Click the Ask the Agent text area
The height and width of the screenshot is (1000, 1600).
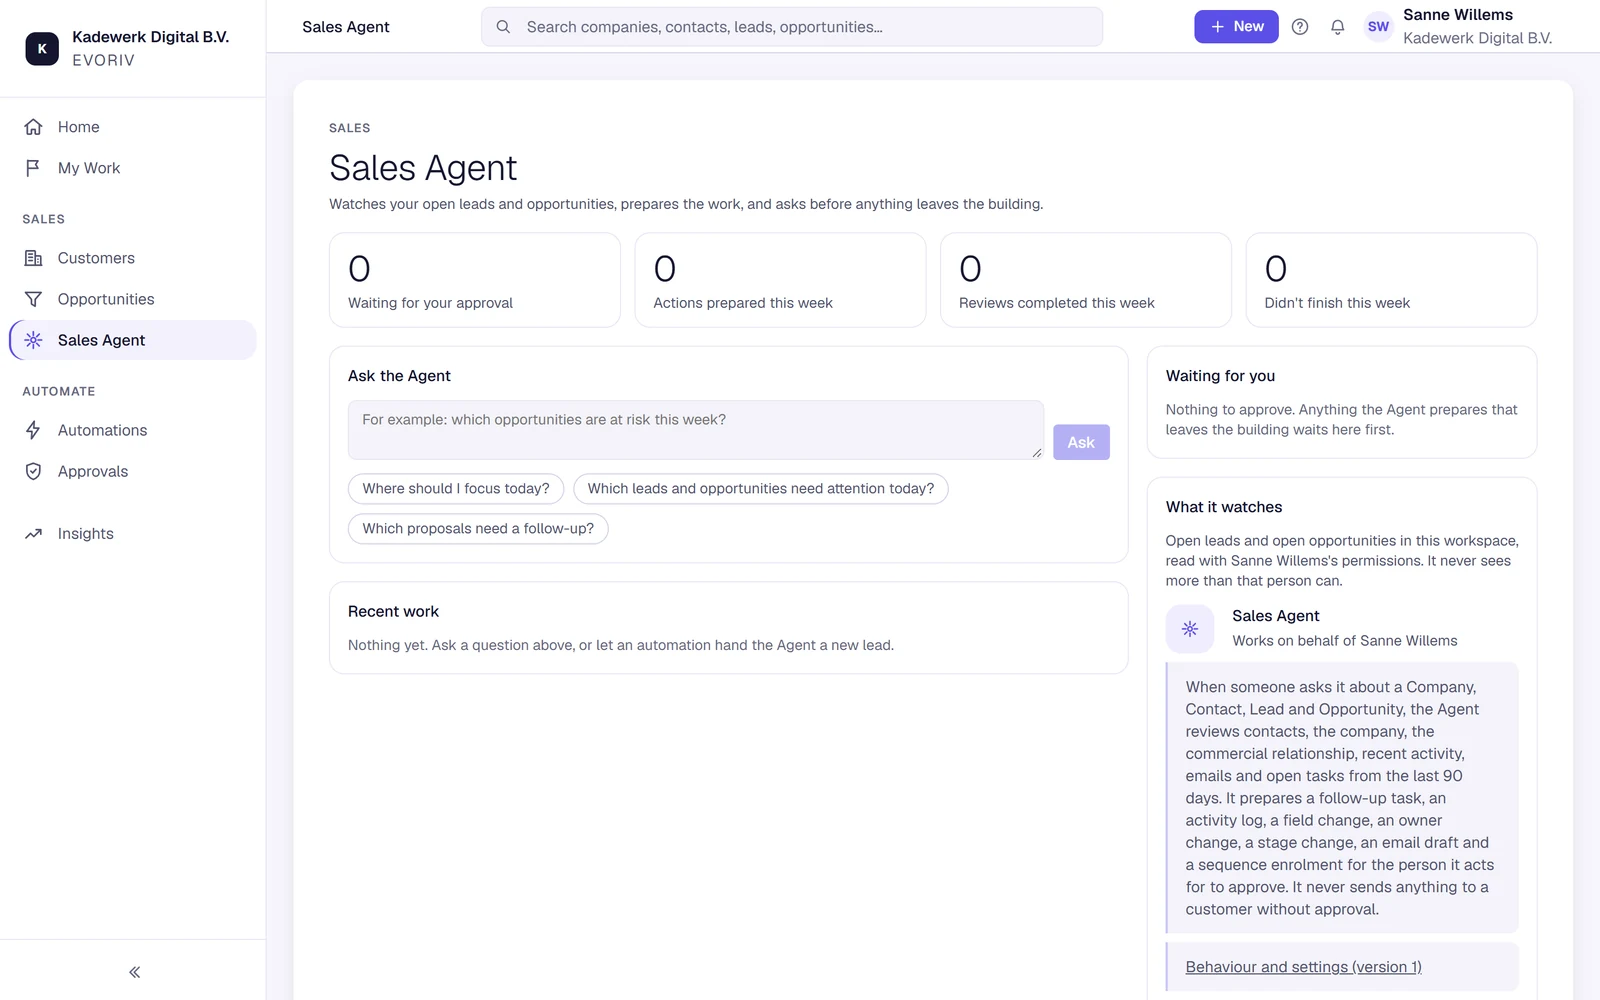click(x=696, y=430)
